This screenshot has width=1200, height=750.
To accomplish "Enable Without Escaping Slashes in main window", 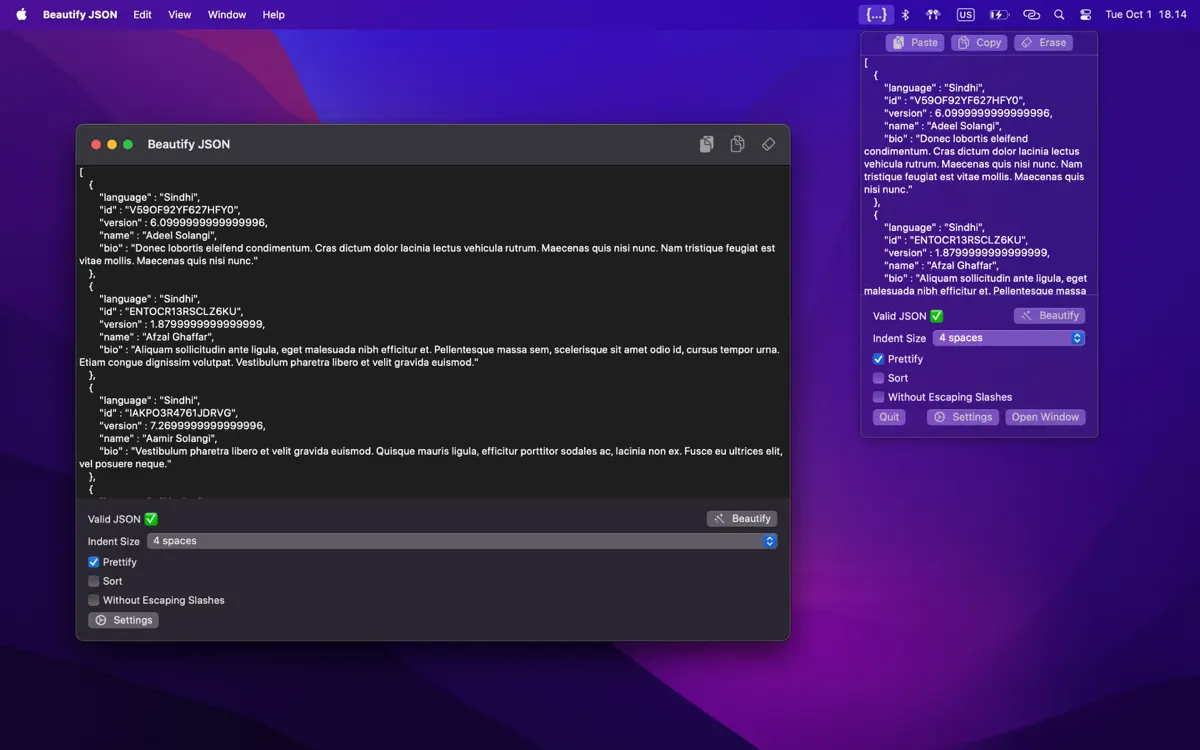I will [x=94, y=600].
